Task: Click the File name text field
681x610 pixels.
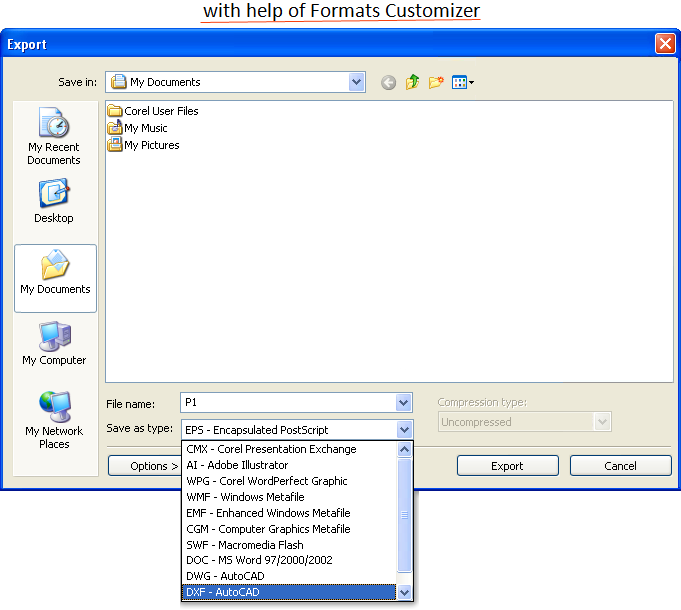Action: click(288, 403)
